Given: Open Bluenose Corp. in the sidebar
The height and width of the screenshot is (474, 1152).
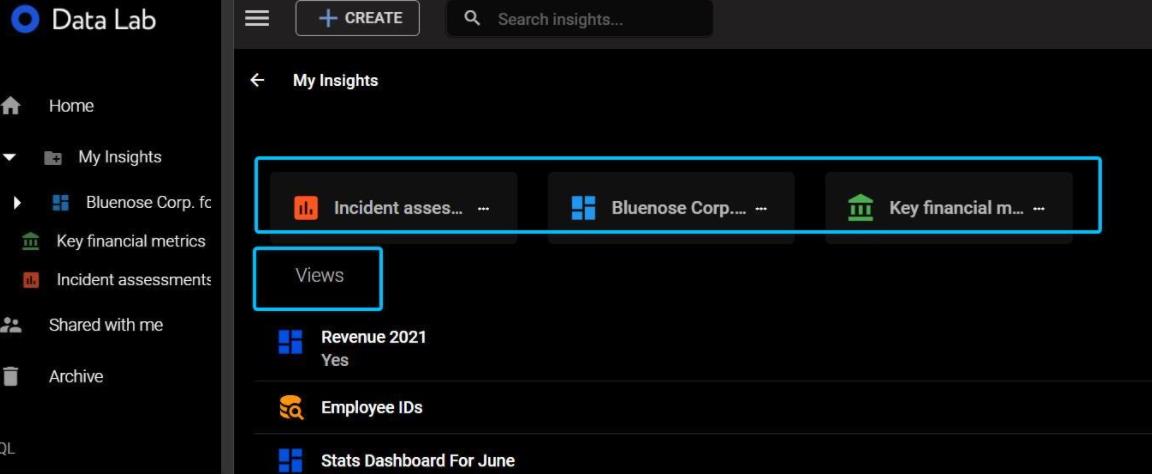Looking at the screenshot, I should [x=148, y=202].
